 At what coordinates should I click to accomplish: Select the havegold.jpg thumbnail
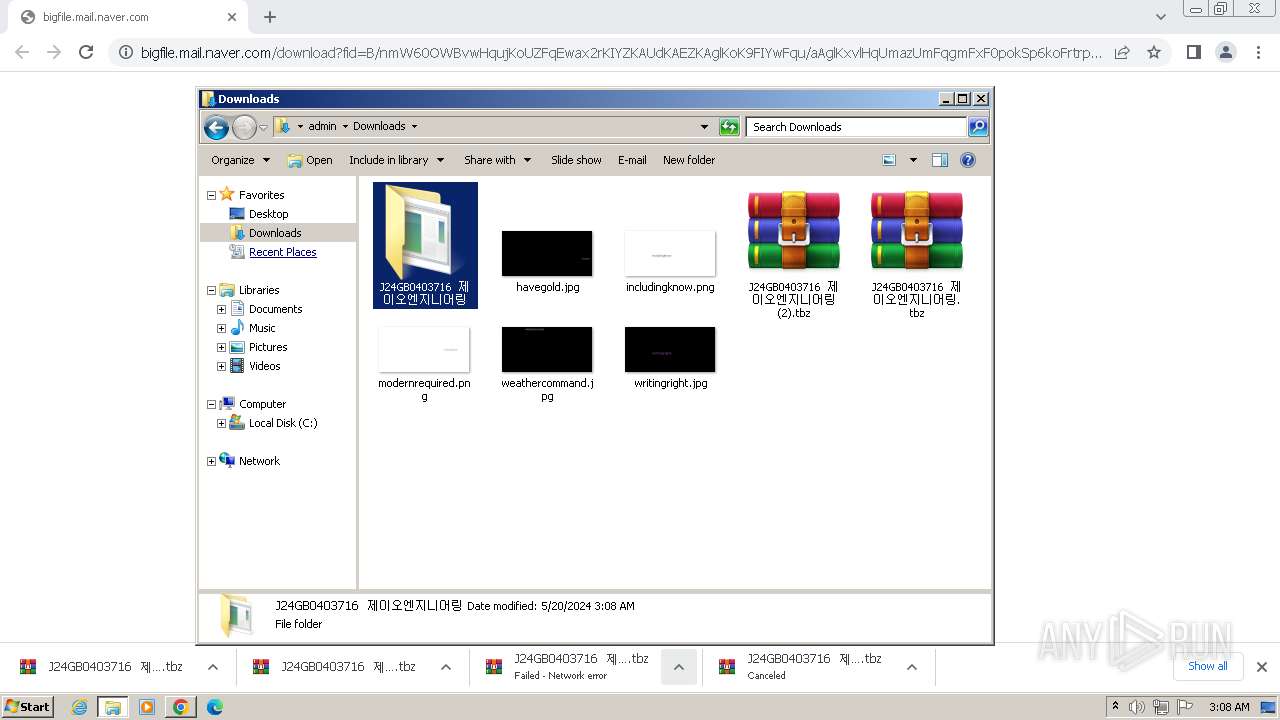click(x=547, y=253)
